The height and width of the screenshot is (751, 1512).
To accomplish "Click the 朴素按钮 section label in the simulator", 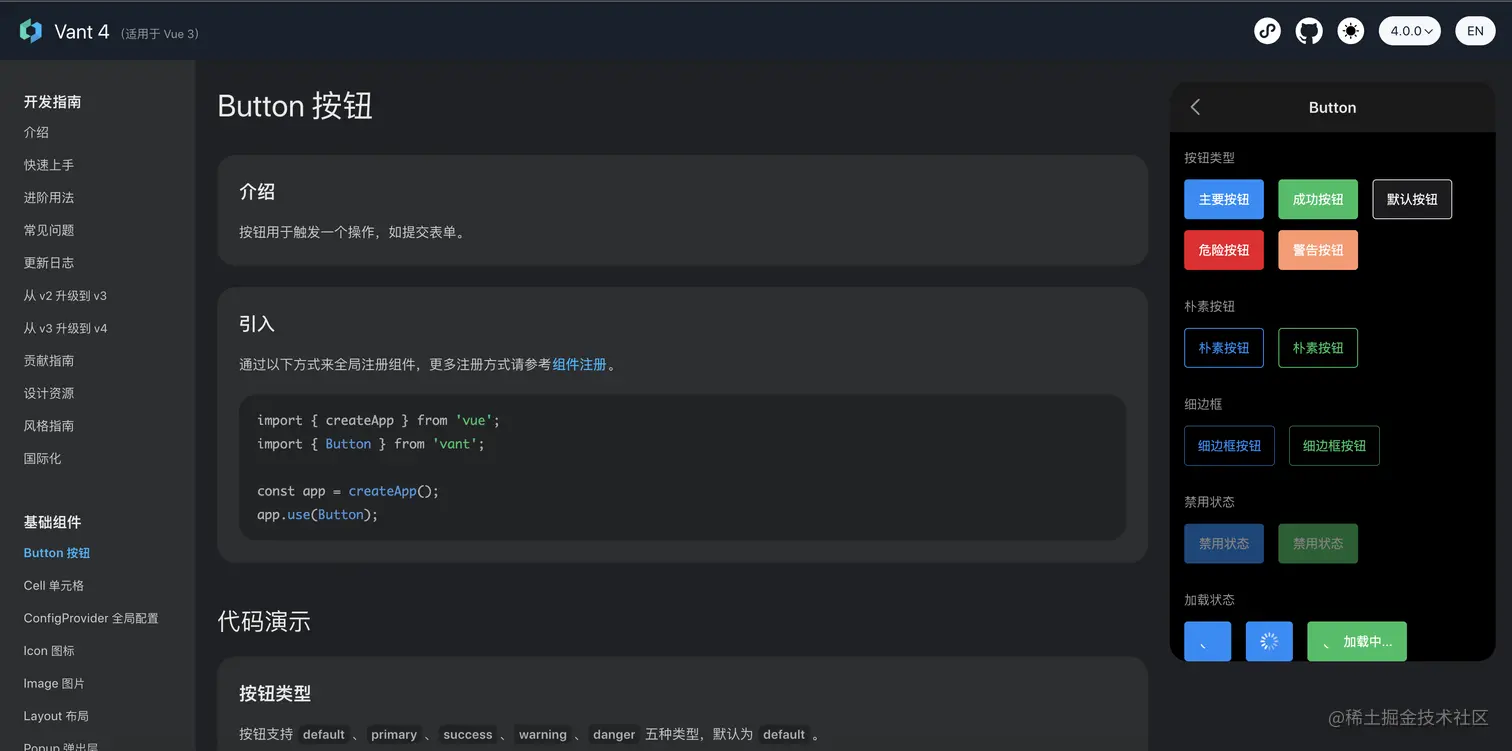I will click(x=1209, y=306).
